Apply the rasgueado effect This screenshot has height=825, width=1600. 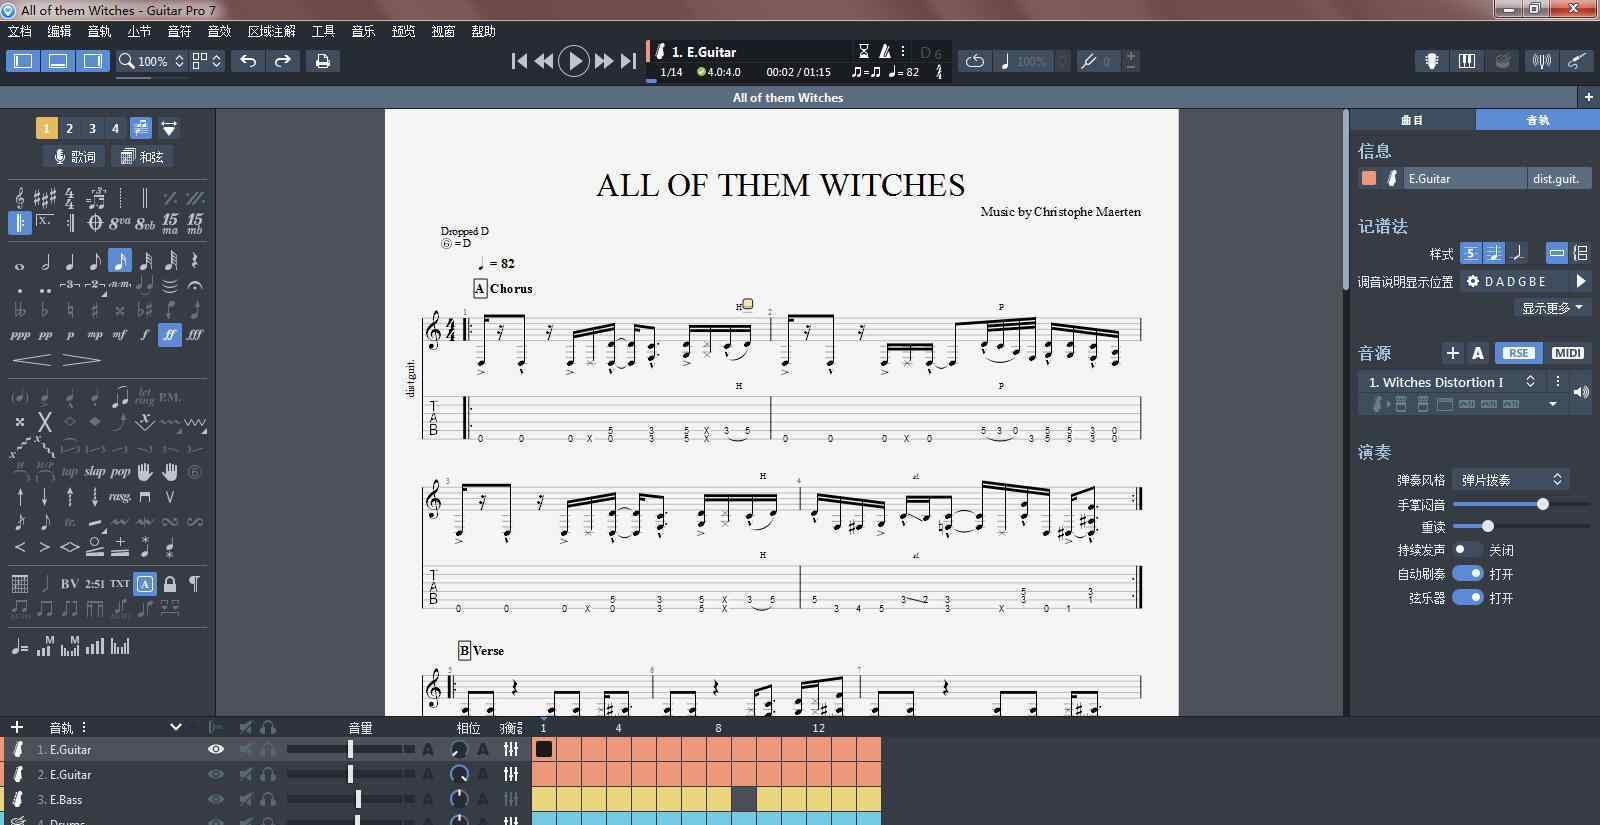(120, 497)
